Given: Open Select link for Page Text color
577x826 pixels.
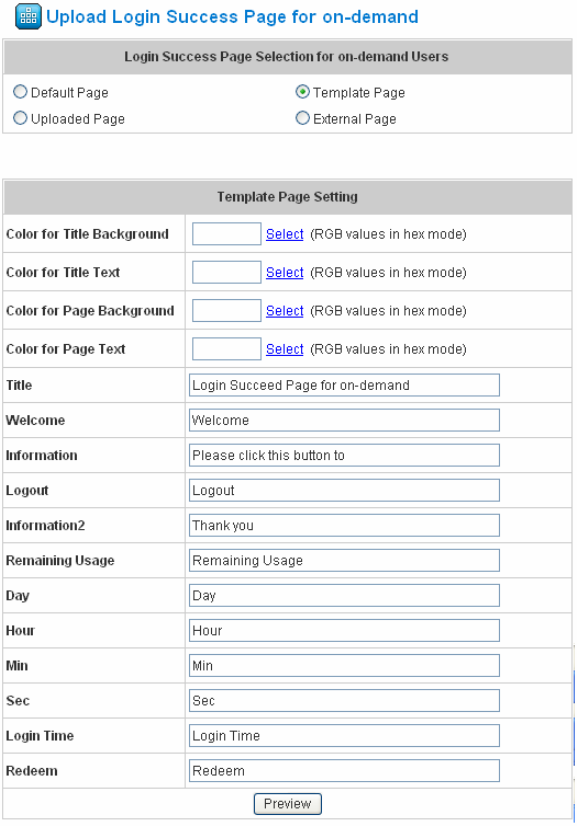Looking at the screenshot, I should (x=285, y=349).
